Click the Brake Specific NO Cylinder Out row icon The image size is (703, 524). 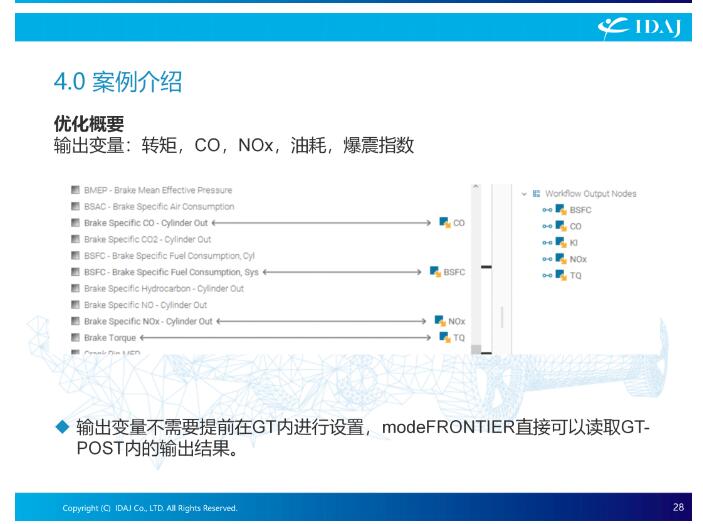point(75,305)
